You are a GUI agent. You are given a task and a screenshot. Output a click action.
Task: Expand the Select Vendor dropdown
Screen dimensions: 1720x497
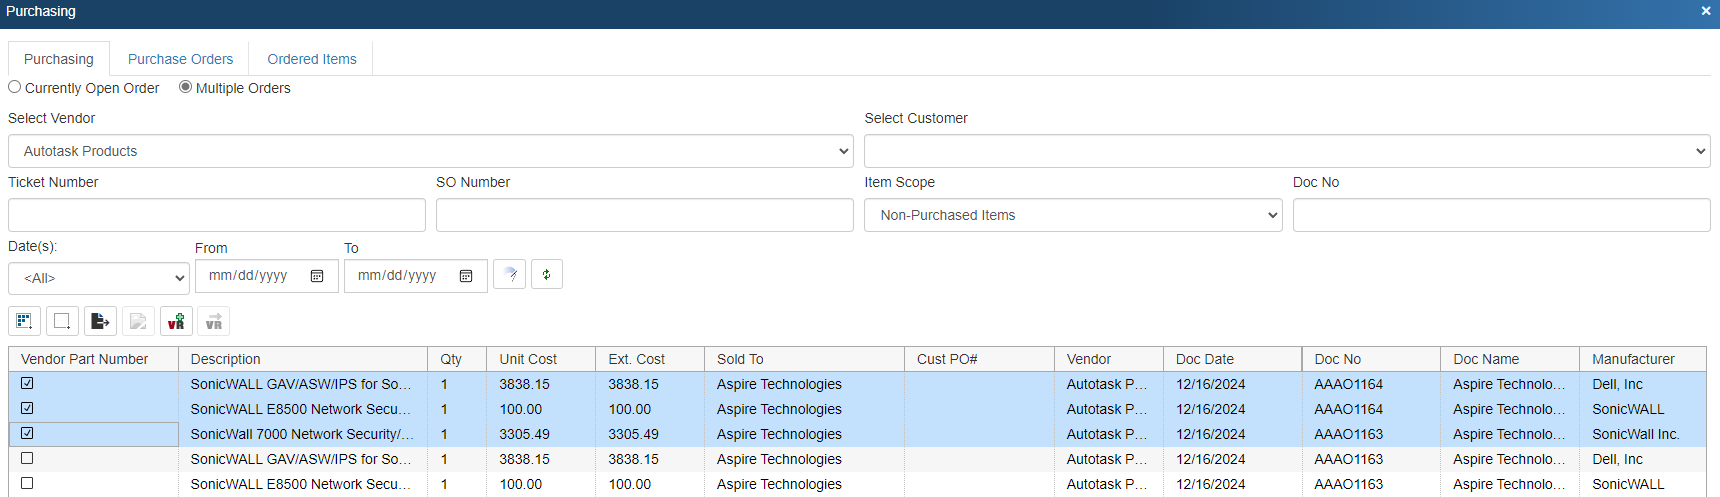pyautogui.click(x=430, y=151)
